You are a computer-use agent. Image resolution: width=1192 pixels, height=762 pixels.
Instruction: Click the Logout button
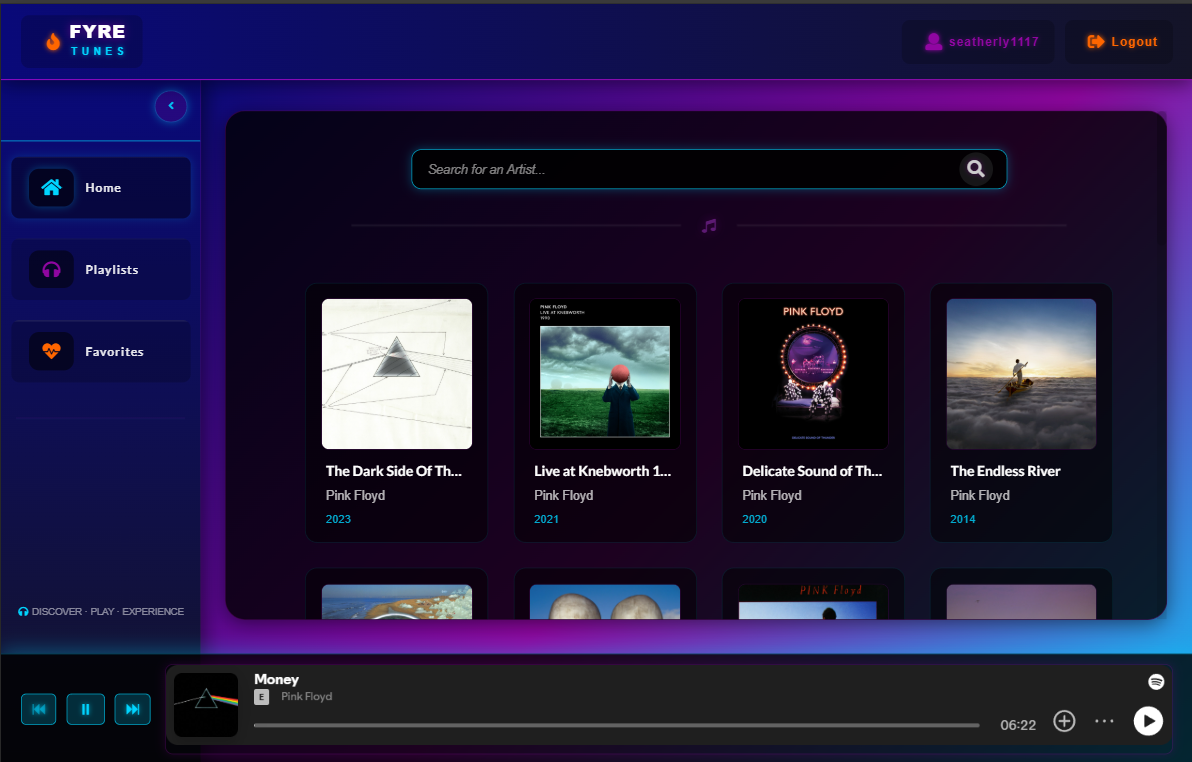tap(1119, 41)
